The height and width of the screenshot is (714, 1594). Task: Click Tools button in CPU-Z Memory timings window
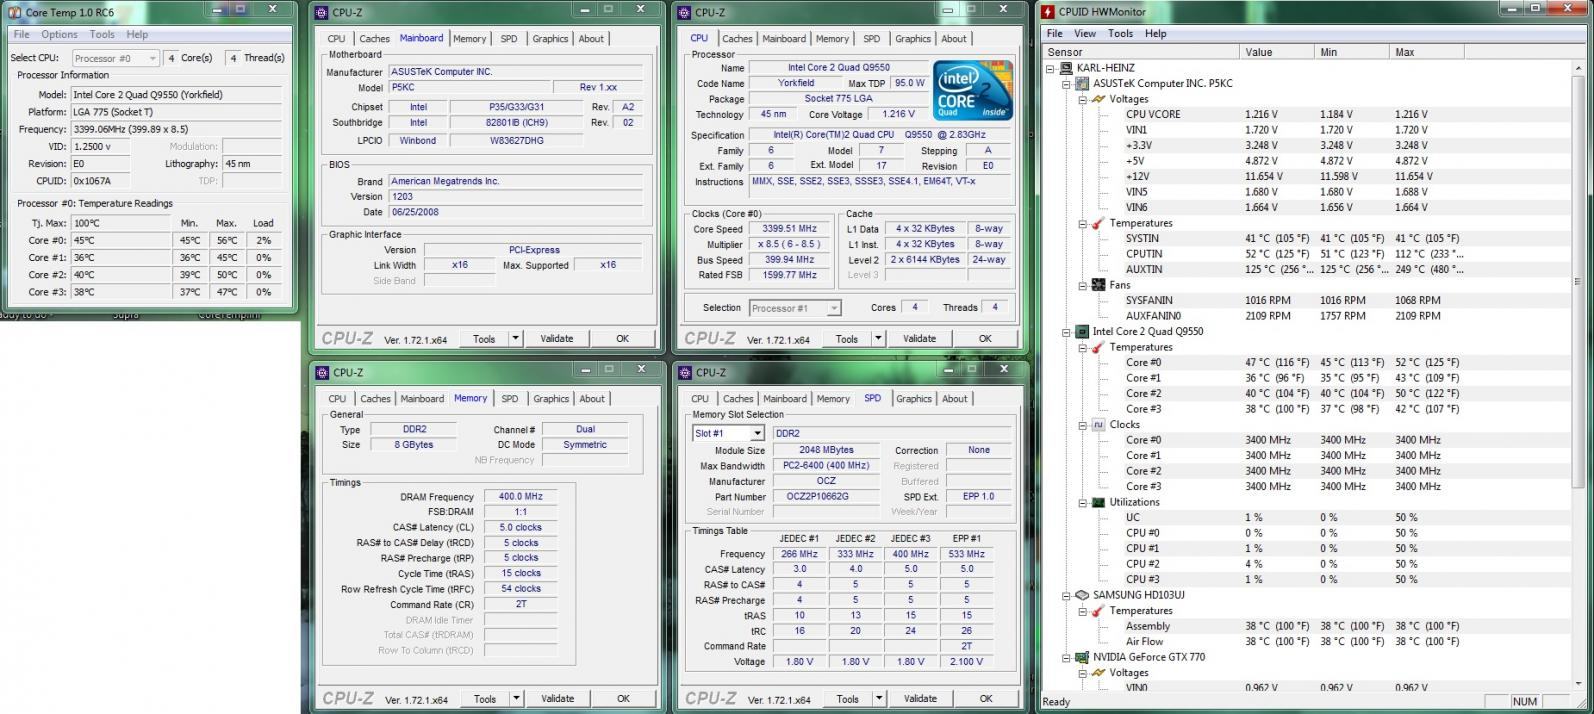pyautogui.click(x=485, y=698)
